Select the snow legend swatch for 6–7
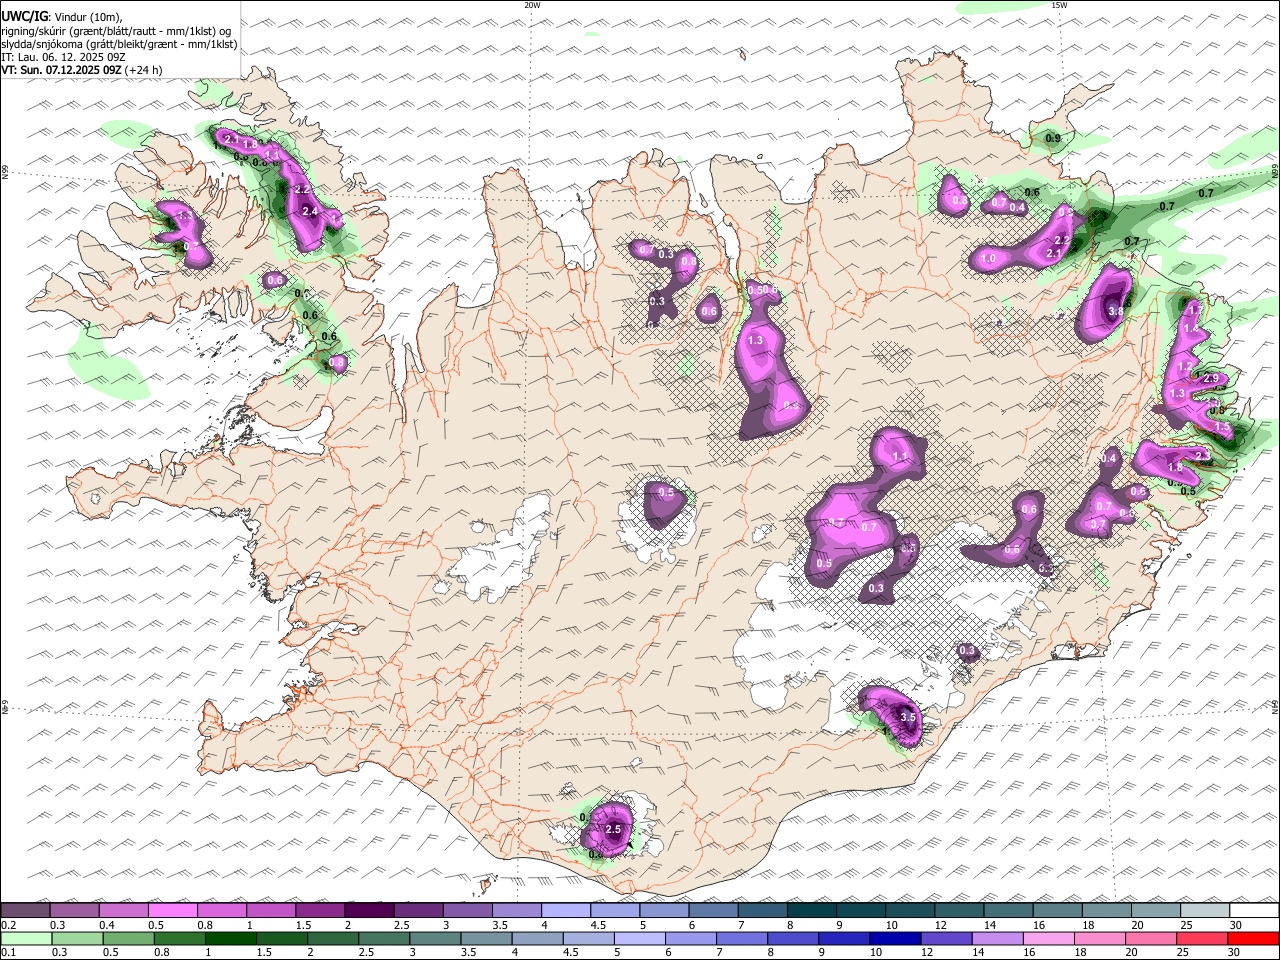Screen dimensions: 1280x960 click(x=713, y=911)
